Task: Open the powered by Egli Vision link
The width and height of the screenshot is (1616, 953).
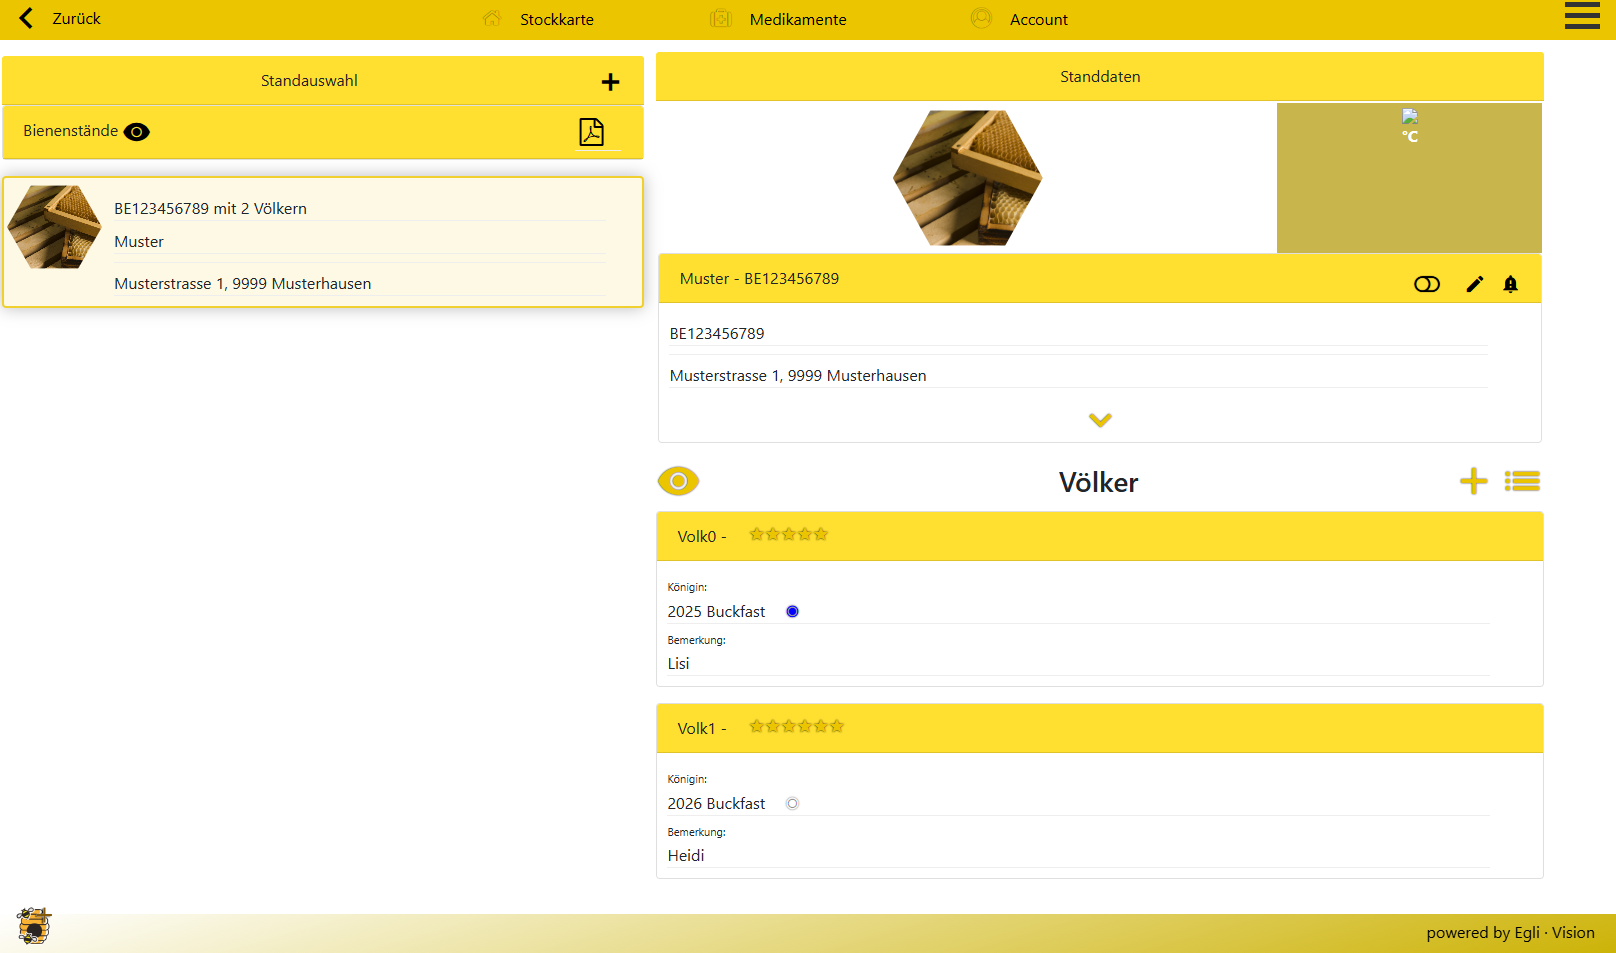Action: pyautogui.click(x=1509, y=933)
